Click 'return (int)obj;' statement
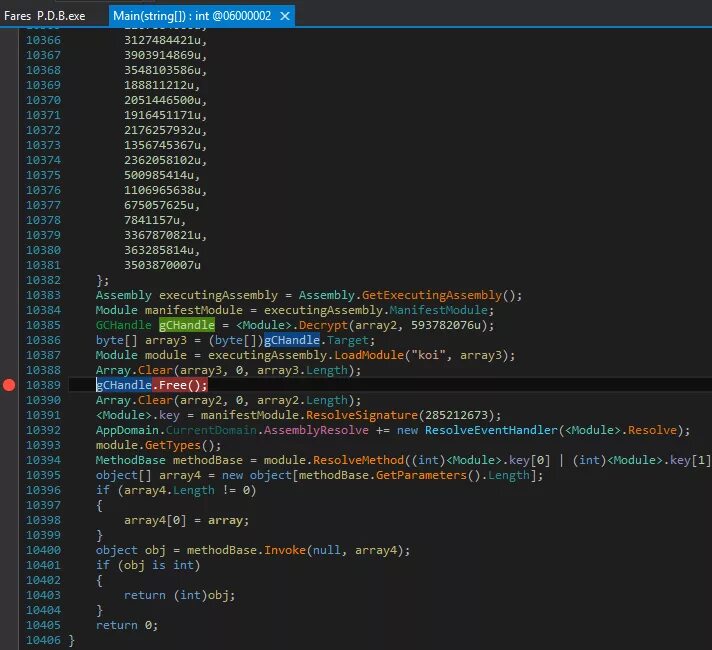This screenshot has height=650, width=712. tap(180, 595)
